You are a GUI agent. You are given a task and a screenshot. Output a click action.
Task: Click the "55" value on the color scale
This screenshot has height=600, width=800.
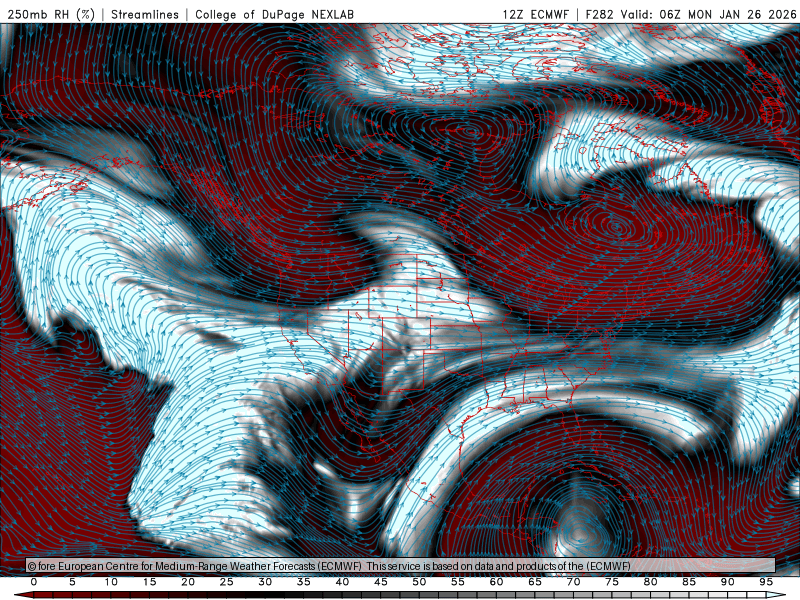point(458,582)
